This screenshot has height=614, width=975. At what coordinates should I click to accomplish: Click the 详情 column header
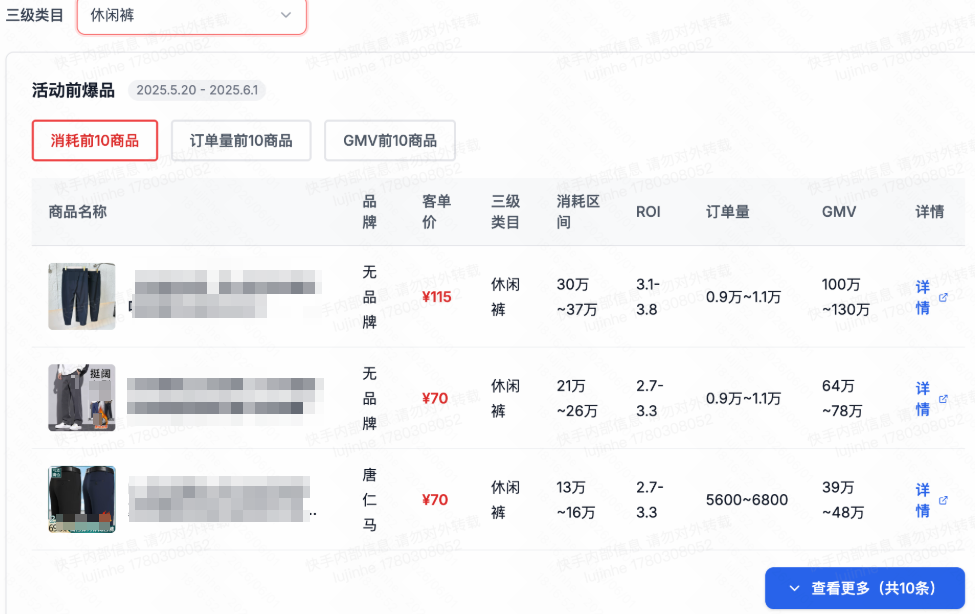tap(930, 212)
